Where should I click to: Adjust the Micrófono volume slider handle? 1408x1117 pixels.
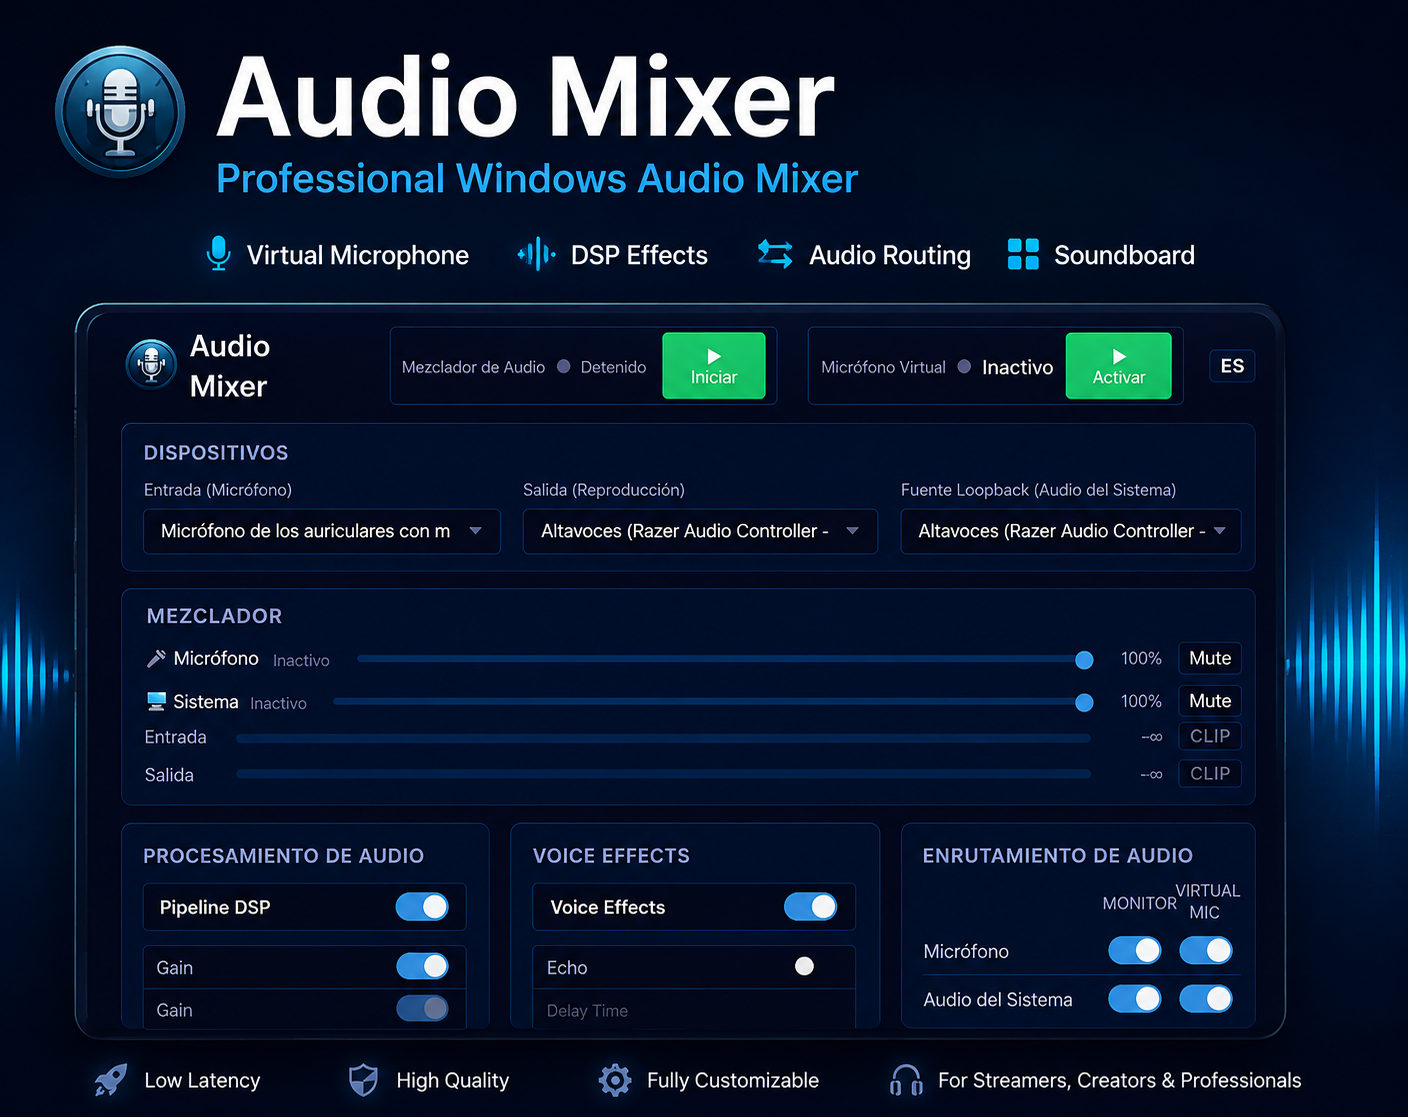click(1084, 660)
